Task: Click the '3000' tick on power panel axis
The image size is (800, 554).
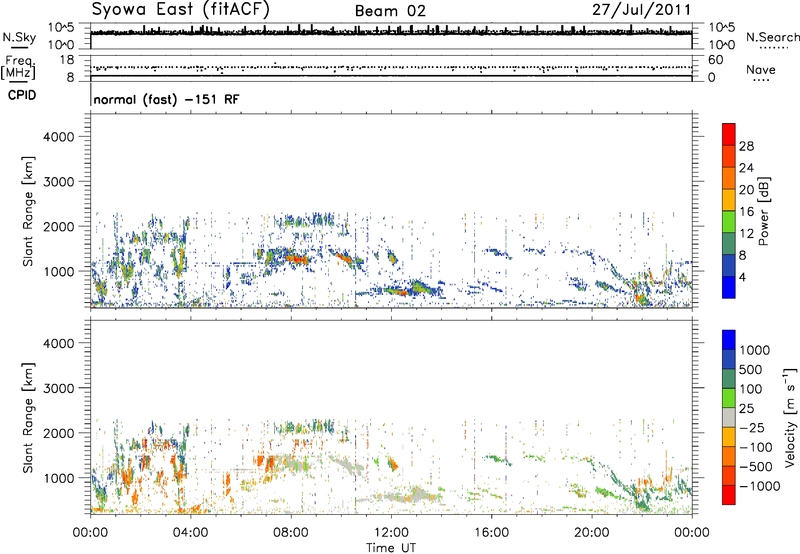Action: click(x=58, y=182)
